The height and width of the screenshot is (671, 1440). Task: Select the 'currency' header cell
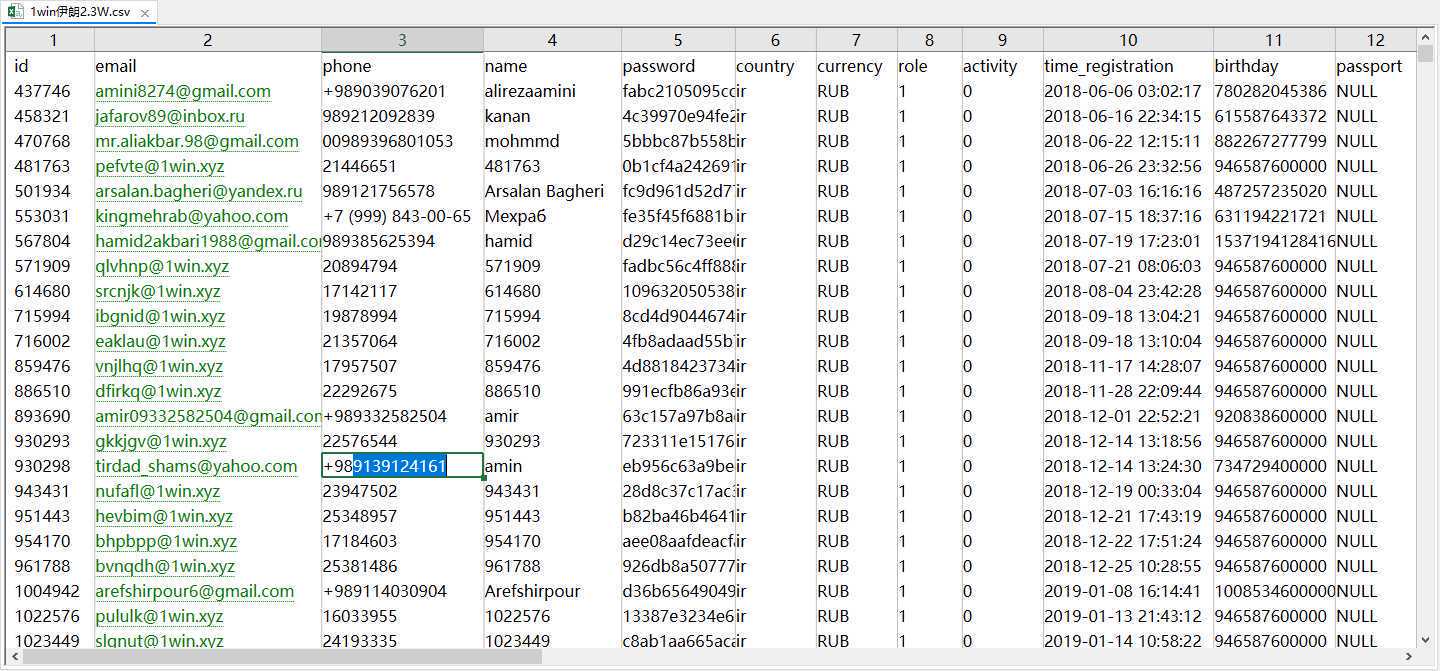856,66
